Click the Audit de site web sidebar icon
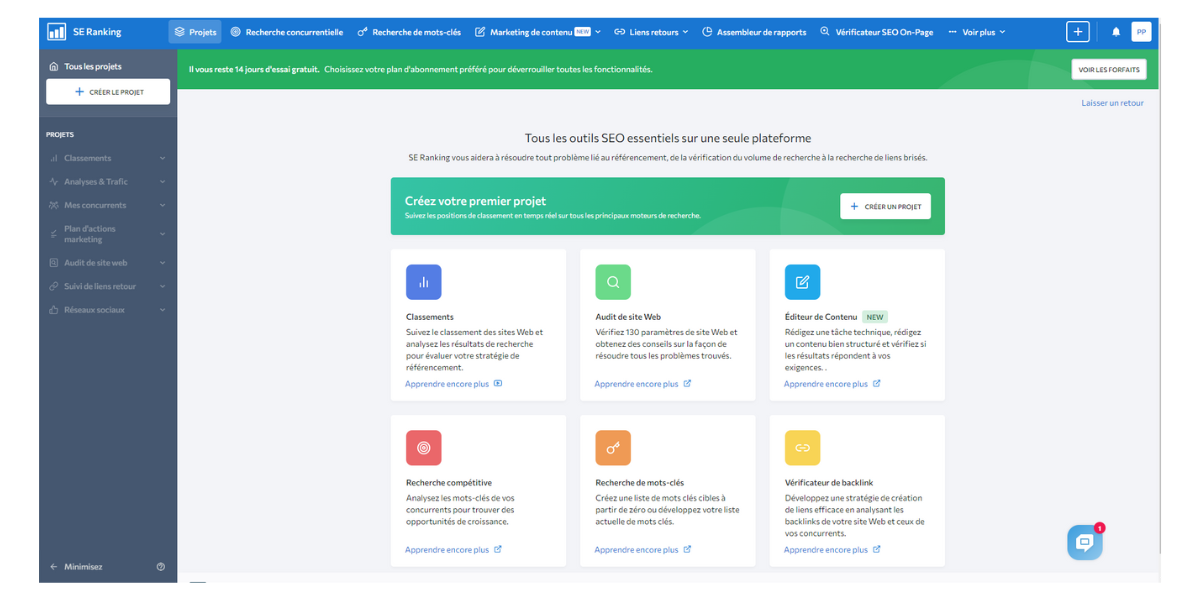The width and height of the screenshot is (1200, 600). (x=54, y=263)
